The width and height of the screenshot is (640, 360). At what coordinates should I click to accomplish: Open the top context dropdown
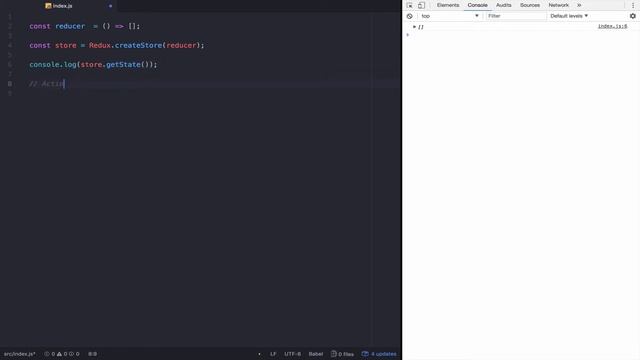[x=450, y=16]
